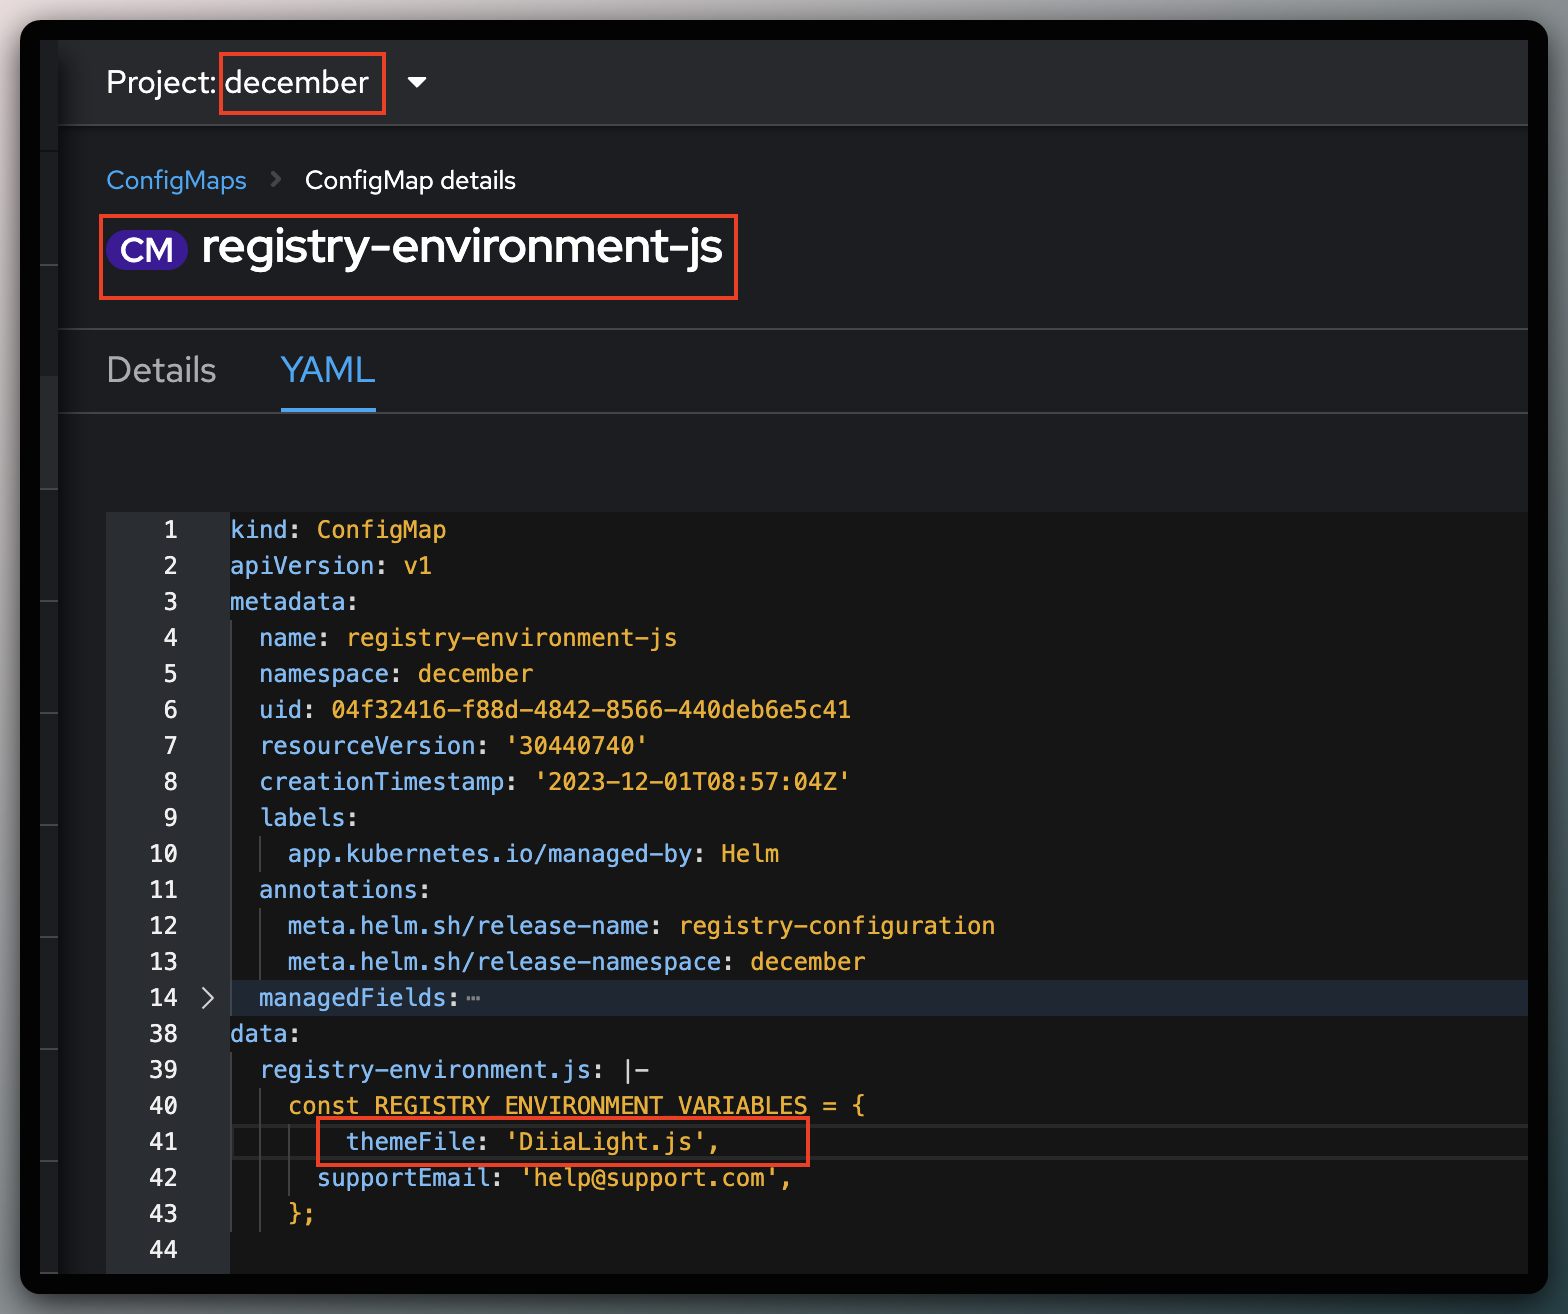Click the supportEmail 'help@support.com' value
Image resolution: width=1568 pixels, height=1314 pixels.
pos(648,1178)
